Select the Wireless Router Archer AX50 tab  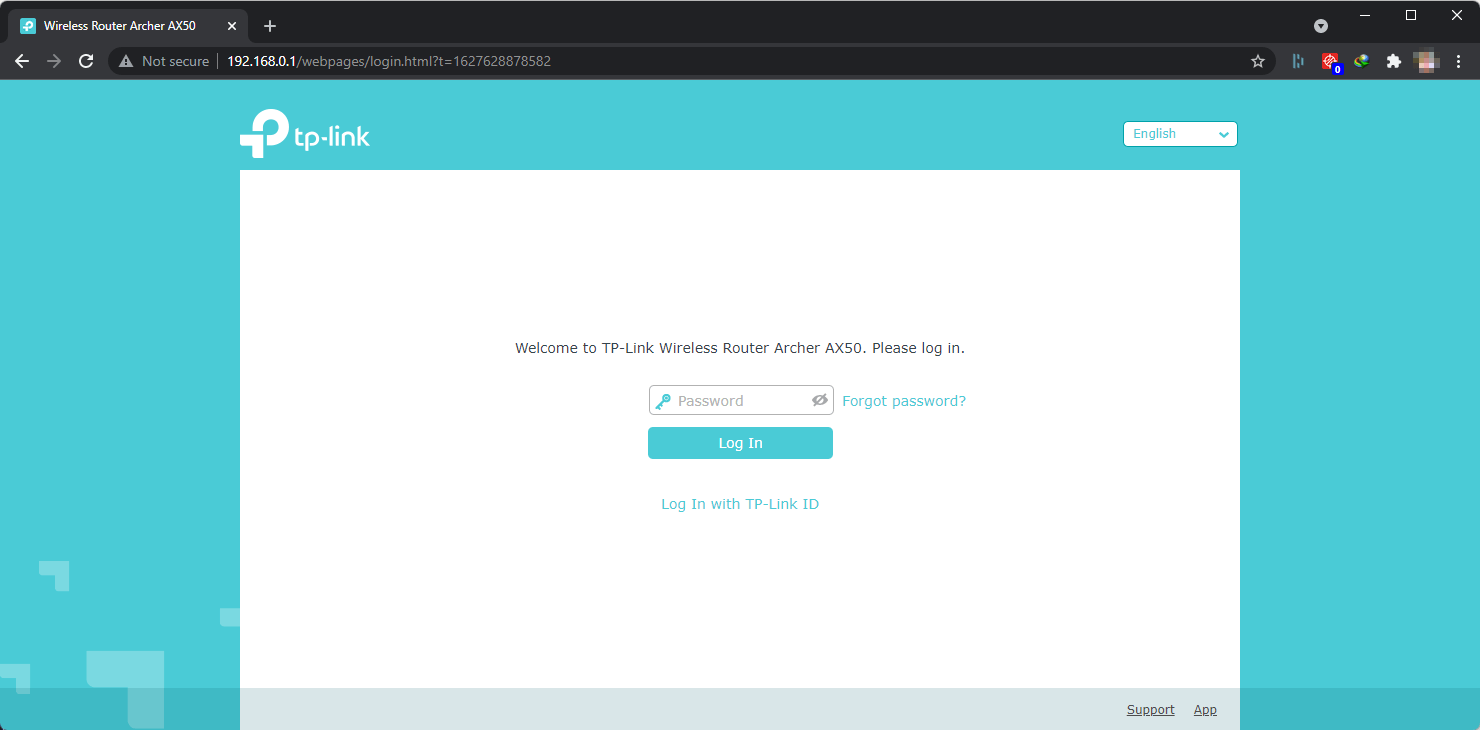128,26
